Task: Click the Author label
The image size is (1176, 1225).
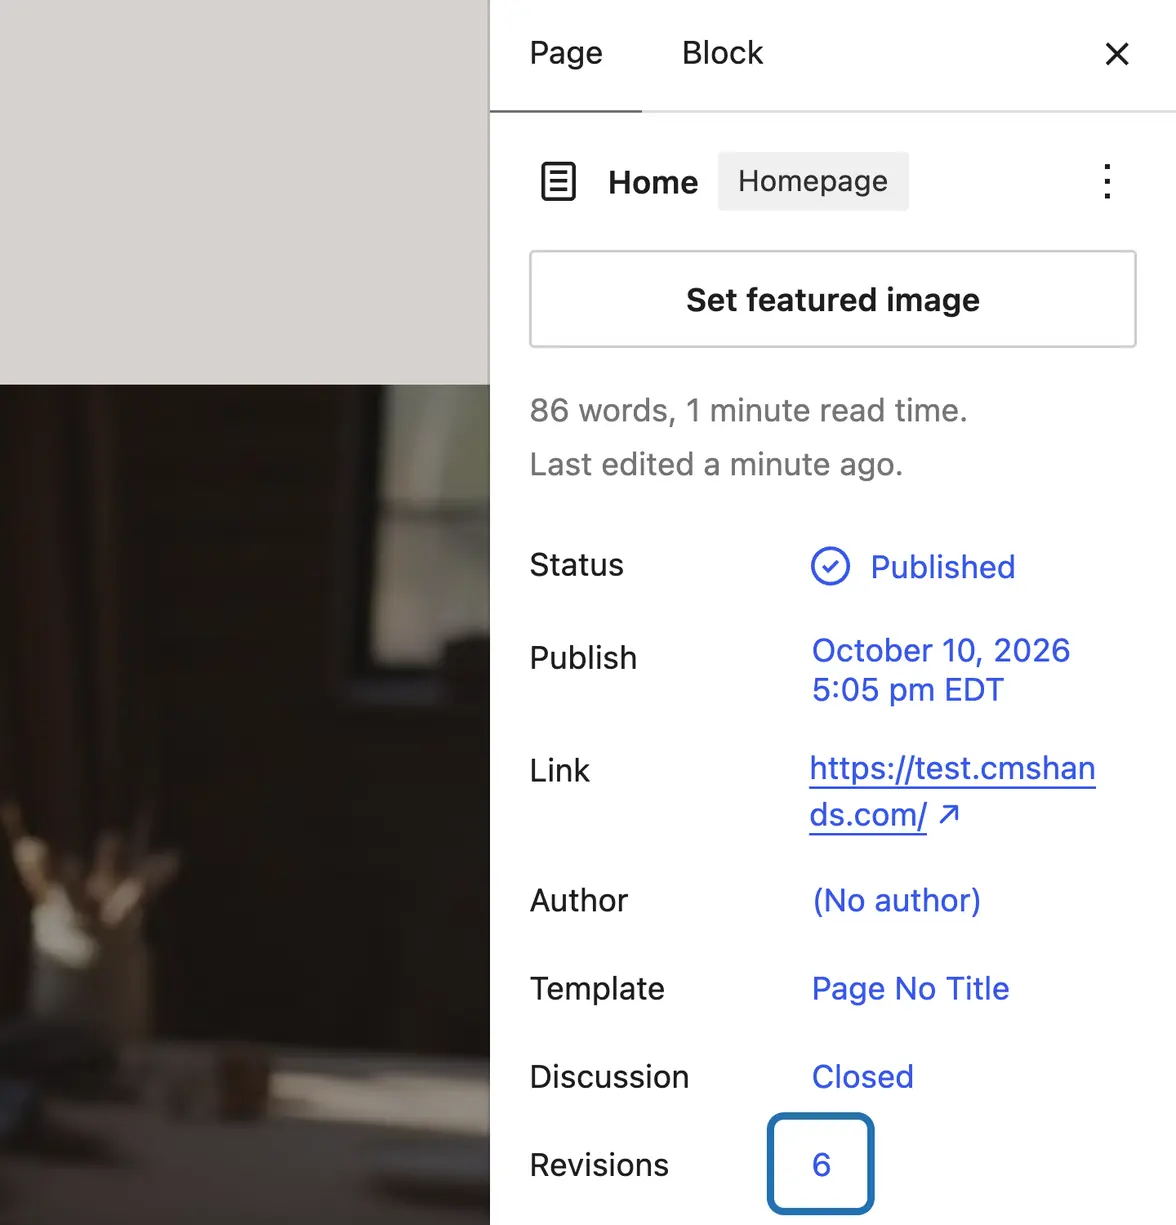Action: [x=578, y=900]
